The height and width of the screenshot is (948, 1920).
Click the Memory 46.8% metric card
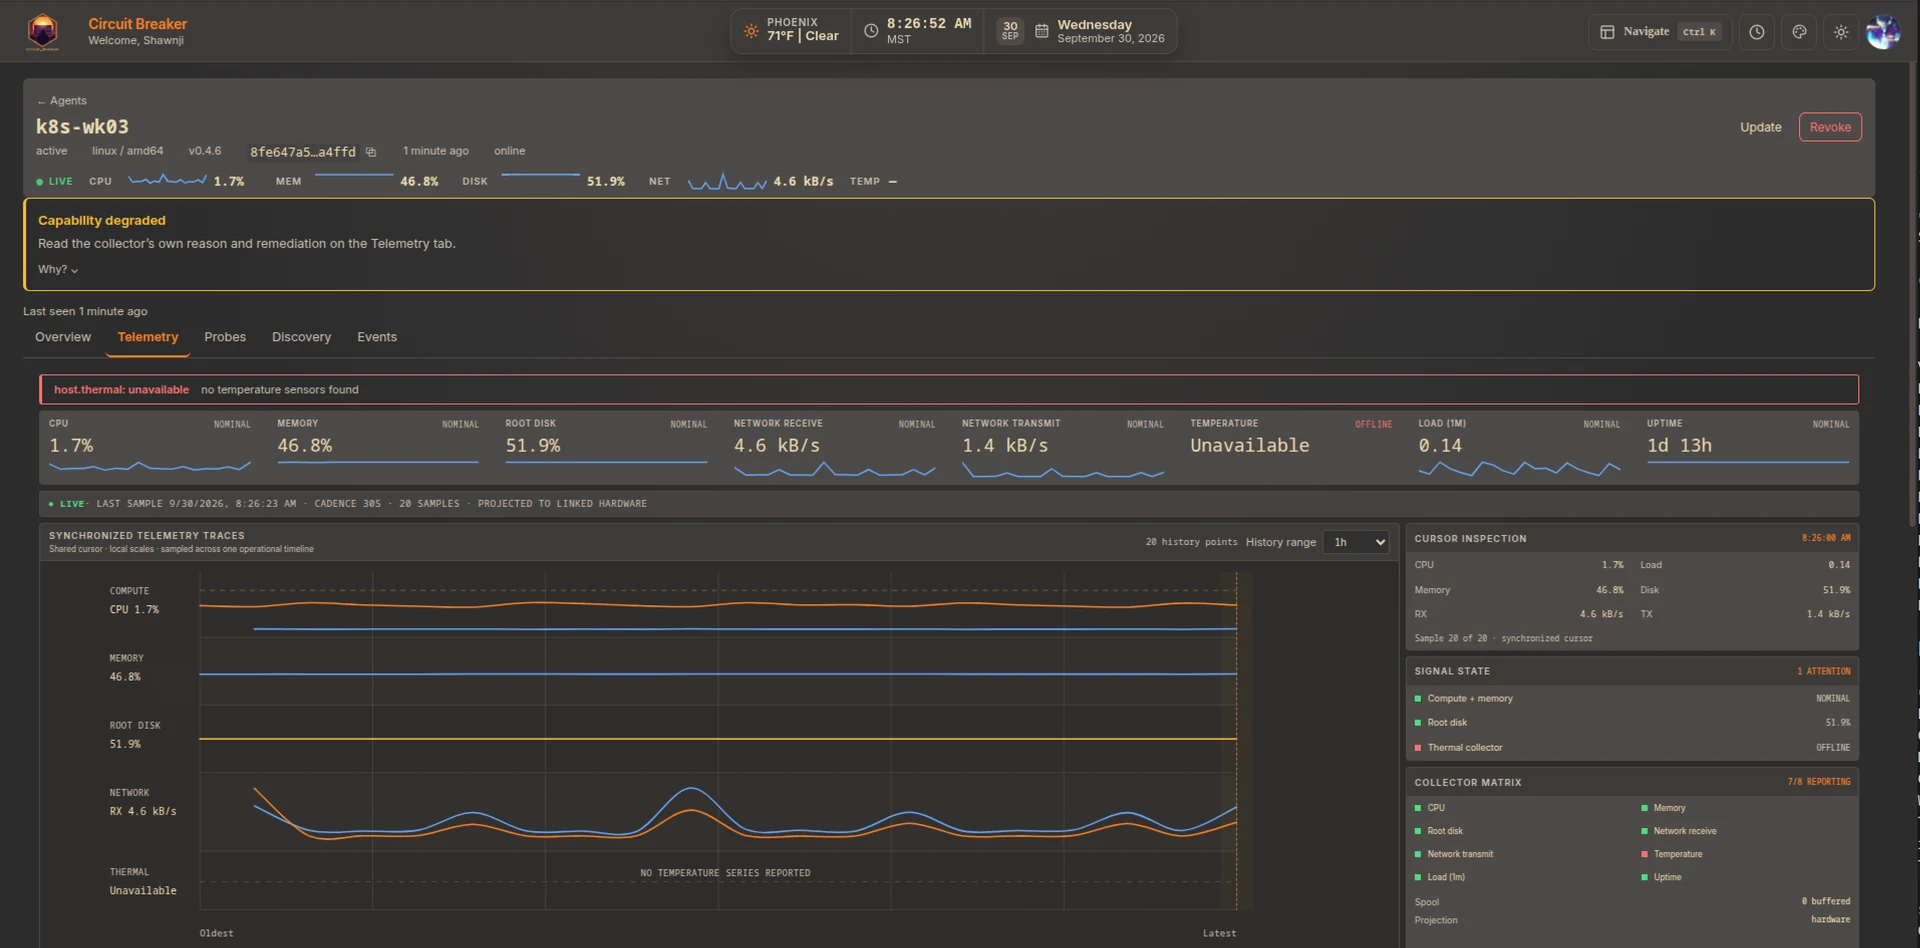coord(378,446)
